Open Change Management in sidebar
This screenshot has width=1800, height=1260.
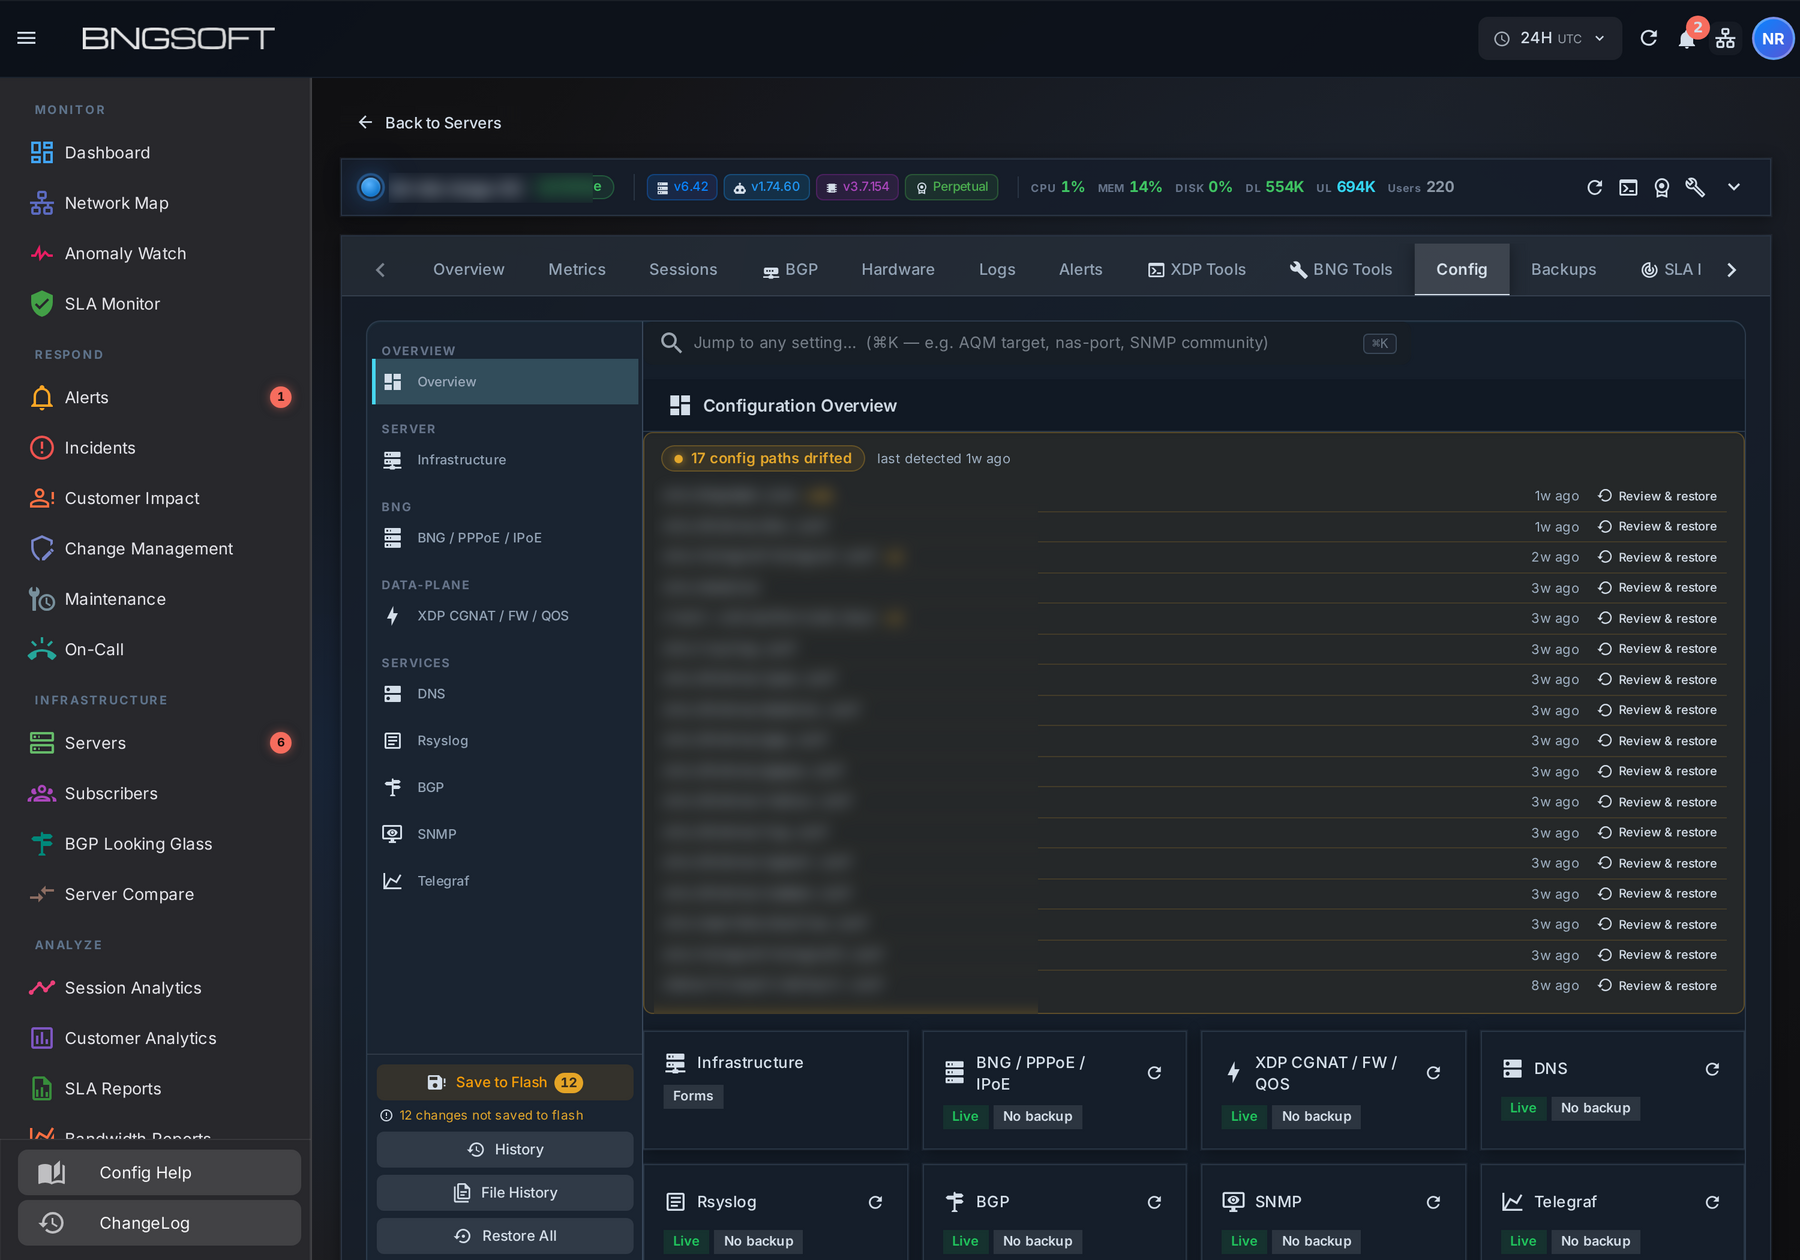coord(155,549)
